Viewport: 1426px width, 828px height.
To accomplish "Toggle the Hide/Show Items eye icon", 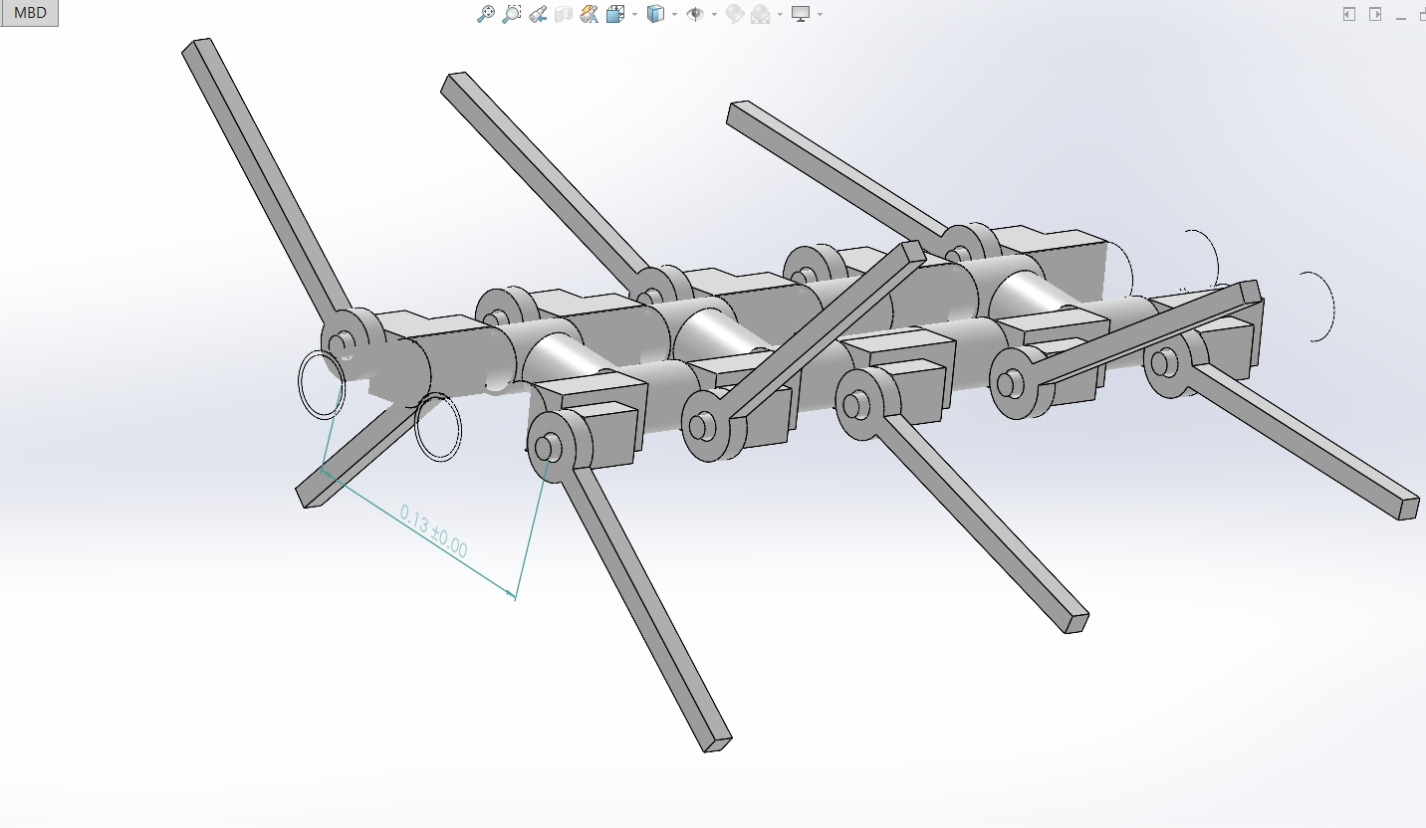I will 695,14.
